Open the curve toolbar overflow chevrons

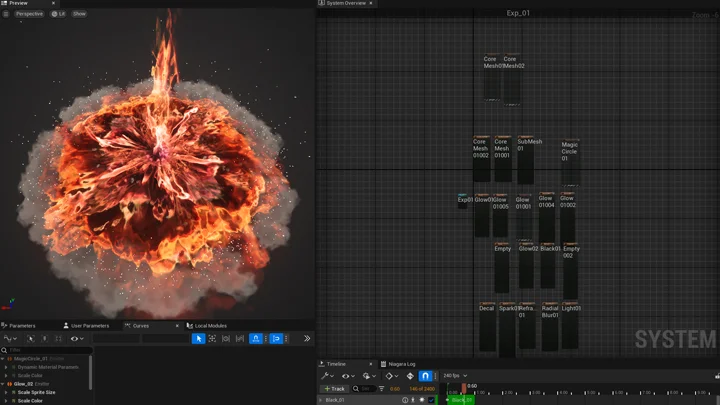point(307,338)
